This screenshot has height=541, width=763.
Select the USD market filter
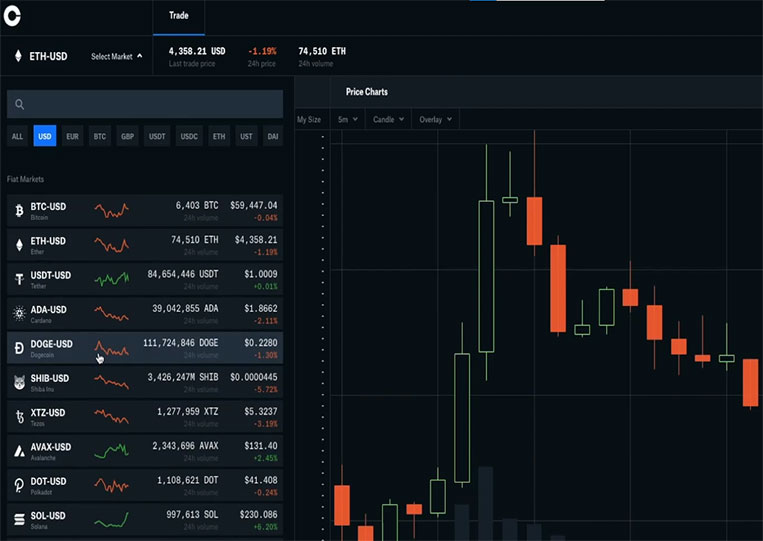pos(45,136)
